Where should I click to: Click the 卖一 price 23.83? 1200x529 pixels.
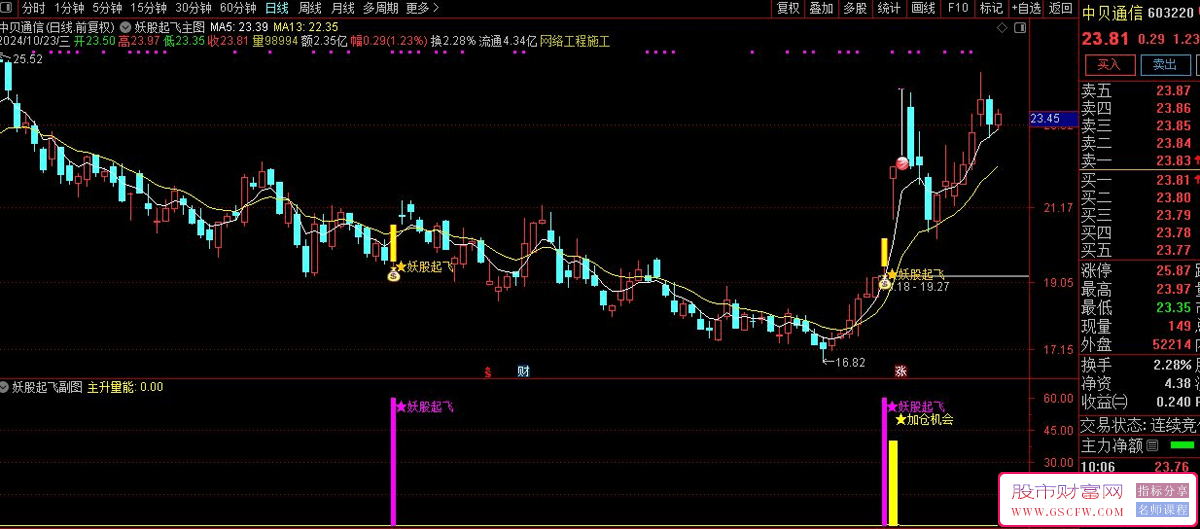(1174, 161)
